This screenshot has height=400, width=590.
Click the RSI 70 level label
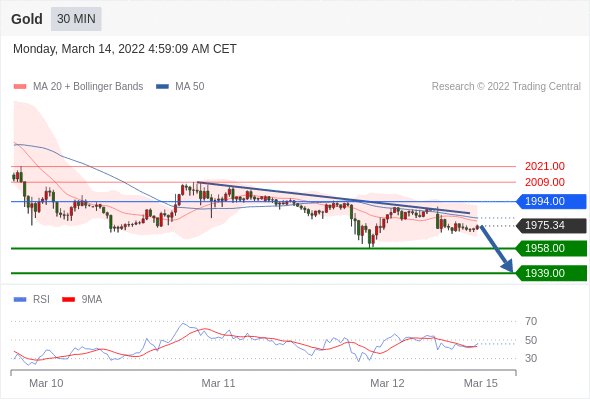coord(531,321)
